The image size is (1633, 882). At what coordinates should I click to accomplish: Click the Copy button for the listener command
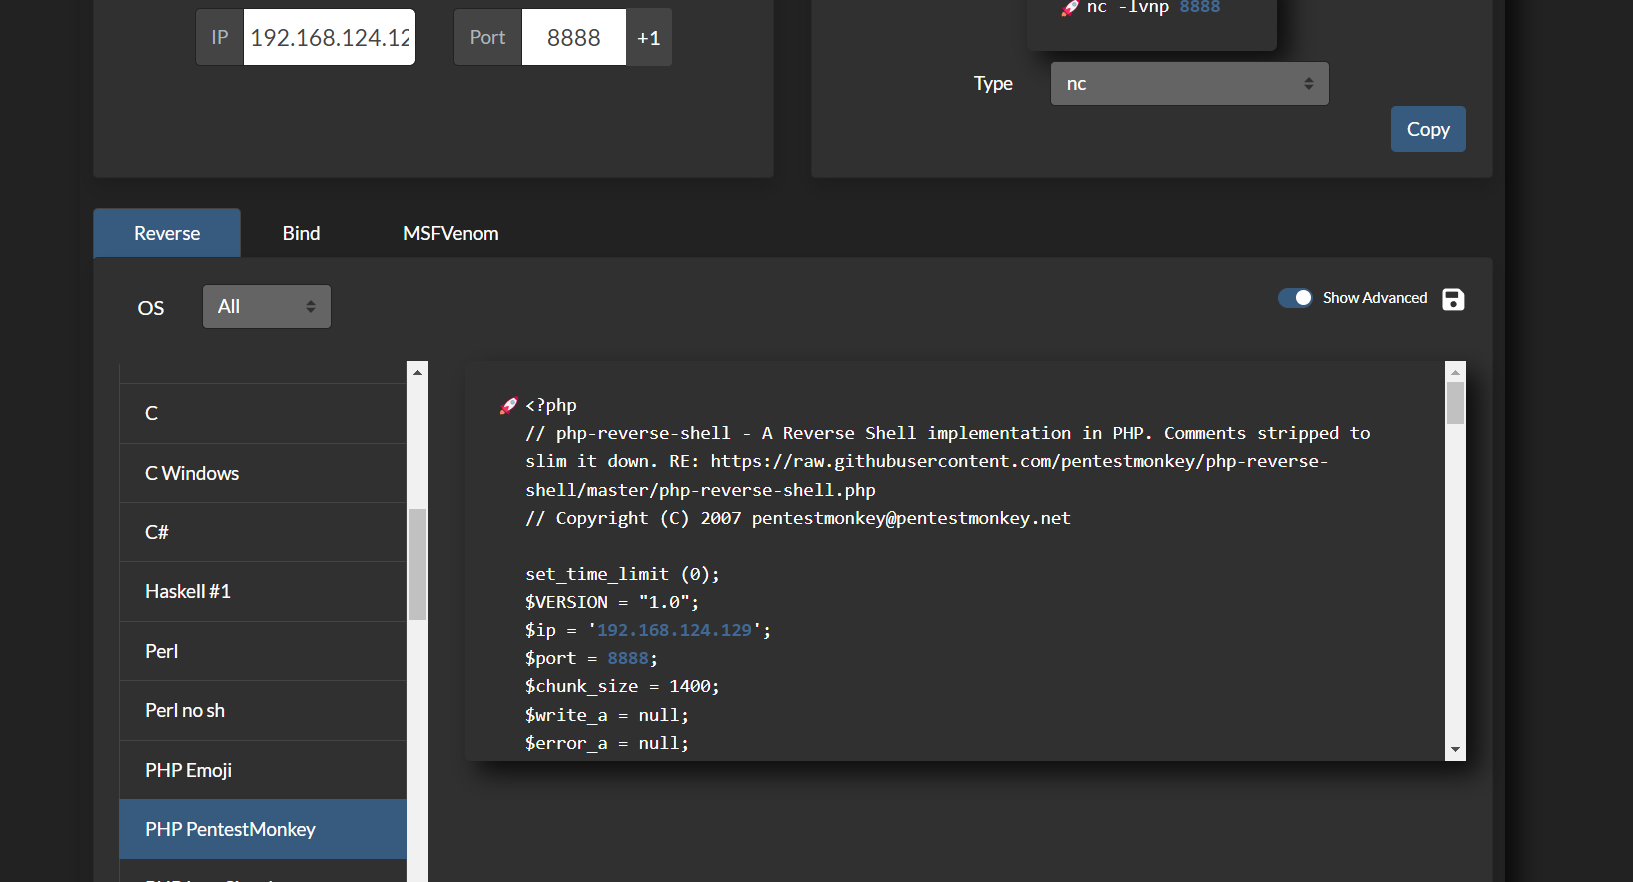pos(1428,129)
